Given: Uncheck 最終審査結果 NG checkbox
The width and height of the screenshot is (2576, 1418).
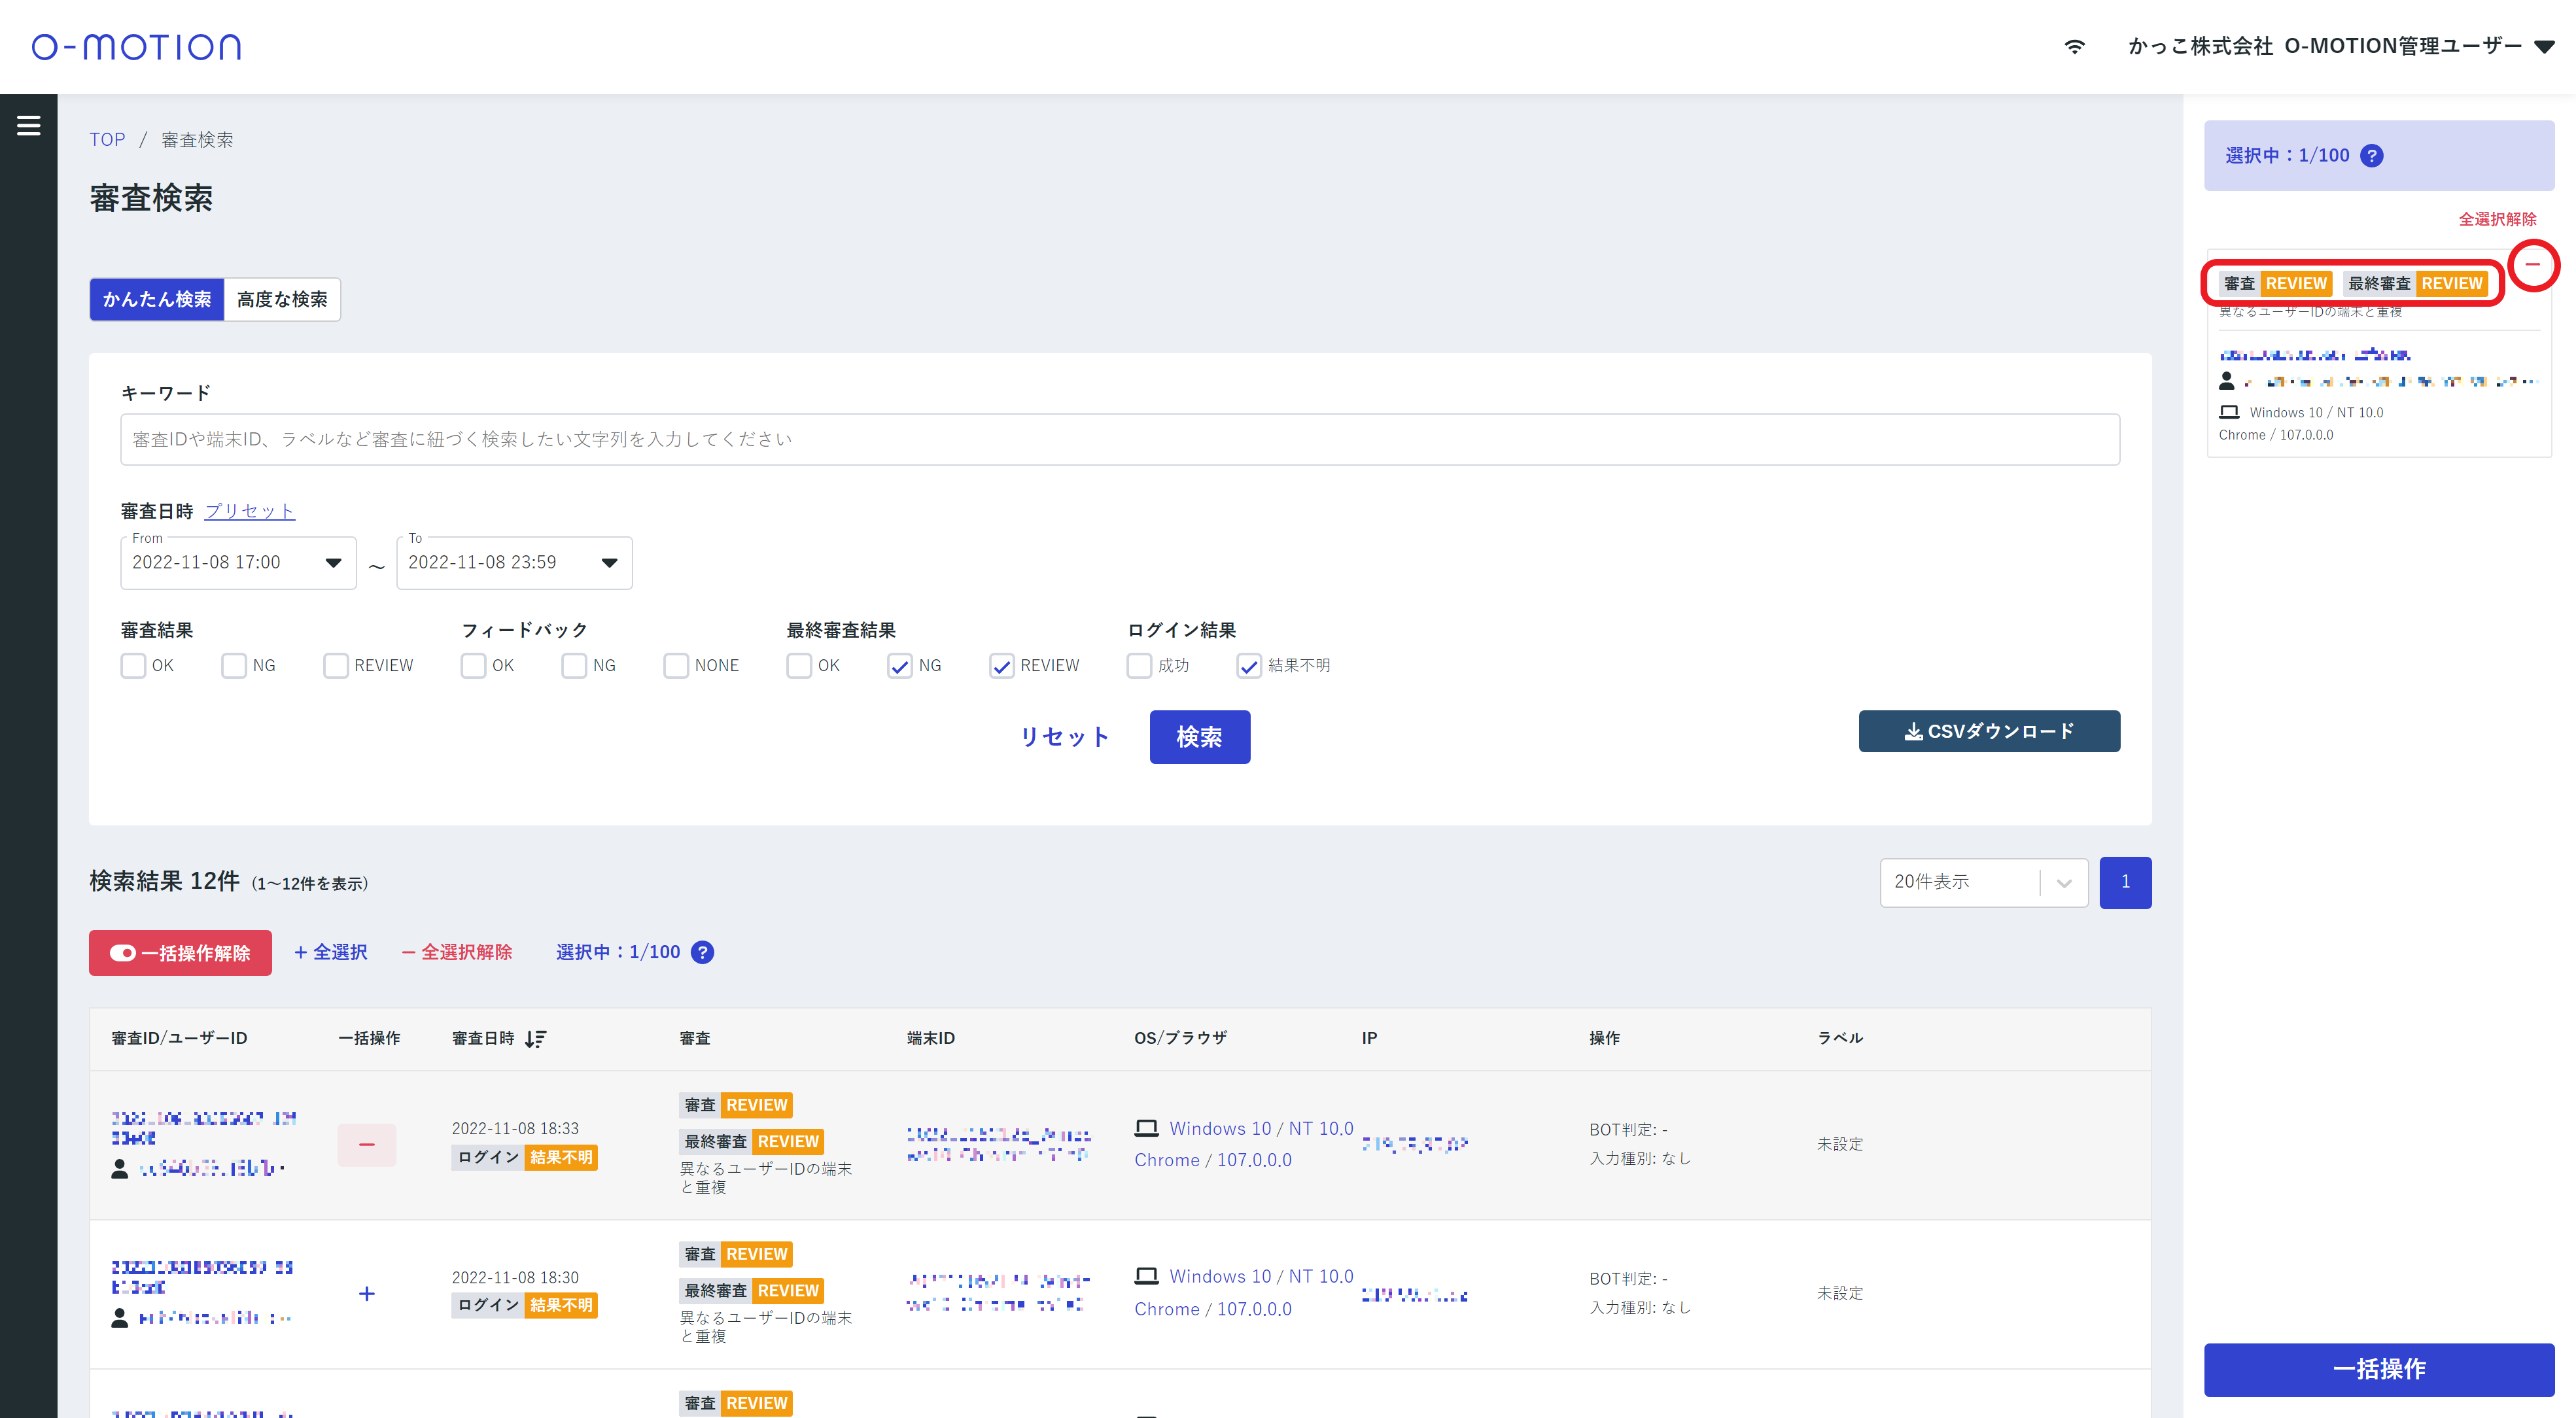Looking at the screenshot, I should point(899,666).
